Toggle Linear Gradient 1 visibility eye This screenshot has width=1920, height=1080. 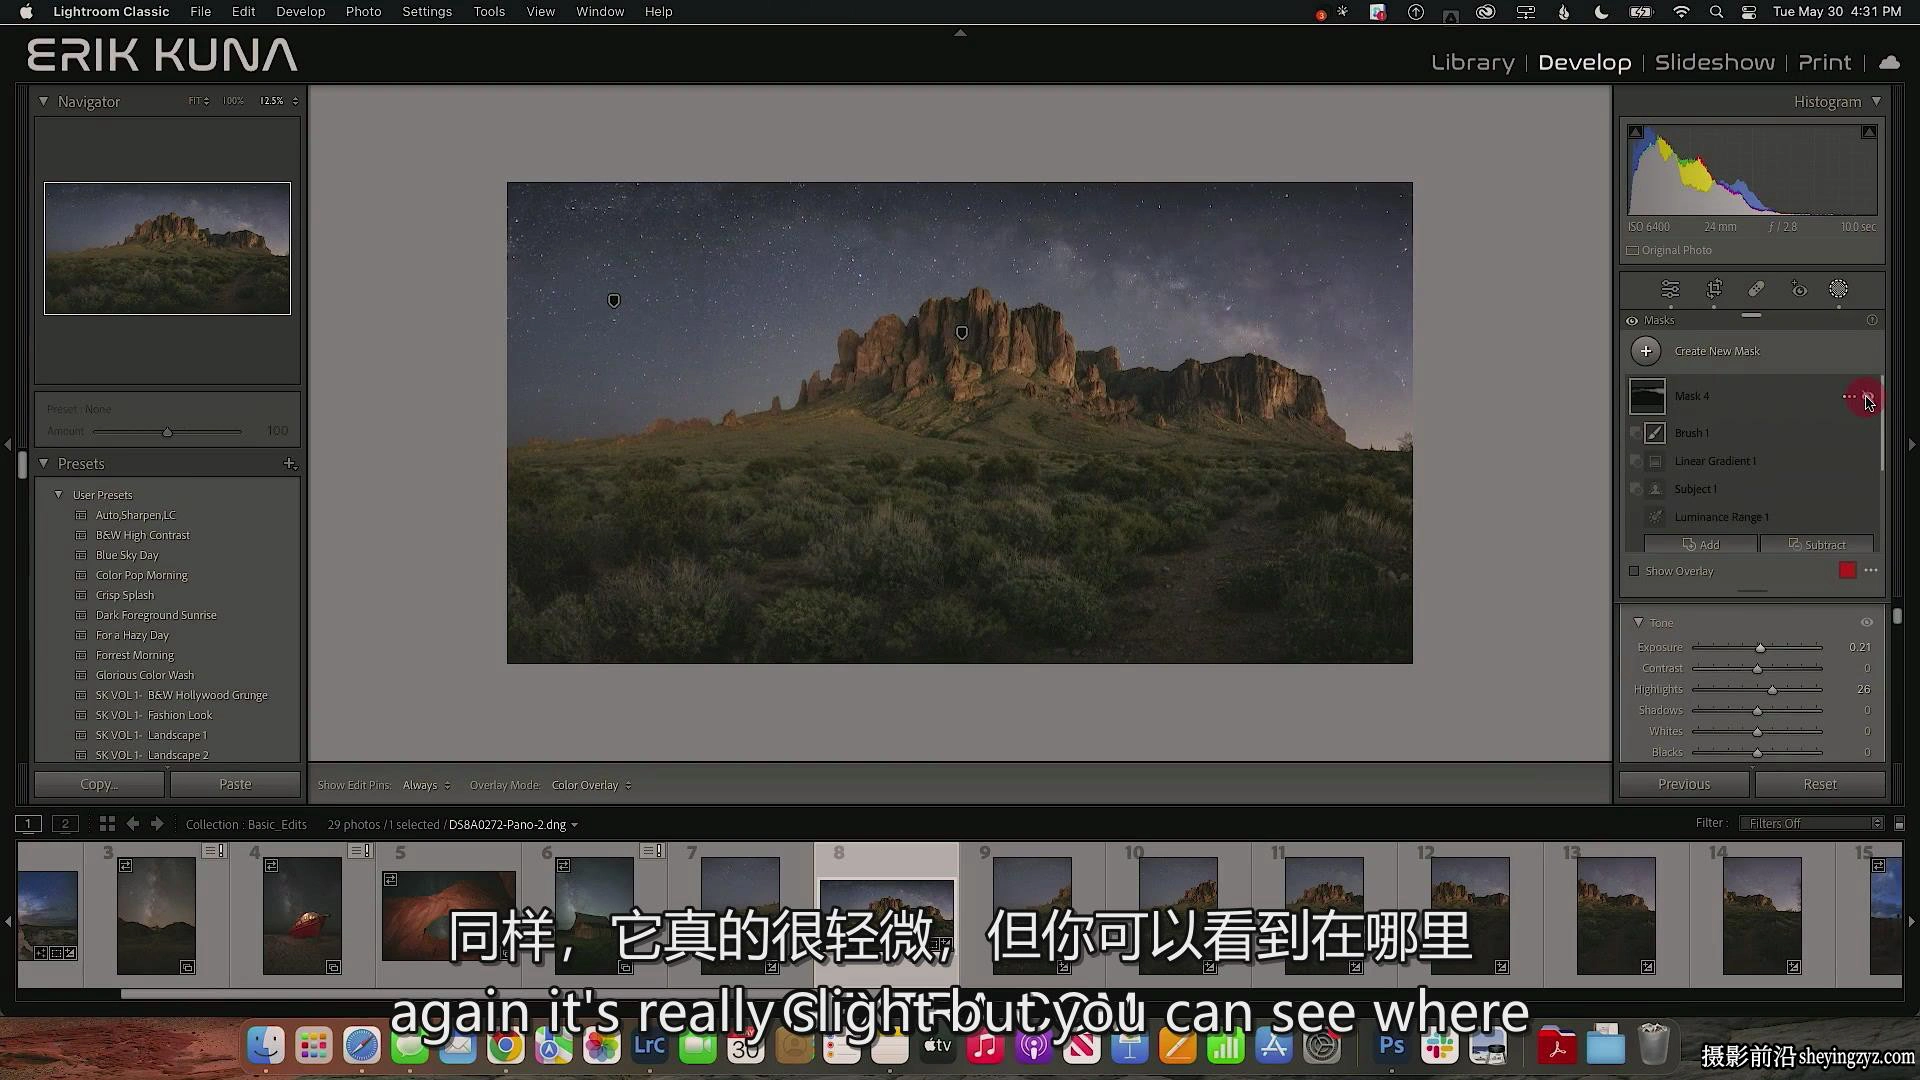point(1636,461)
